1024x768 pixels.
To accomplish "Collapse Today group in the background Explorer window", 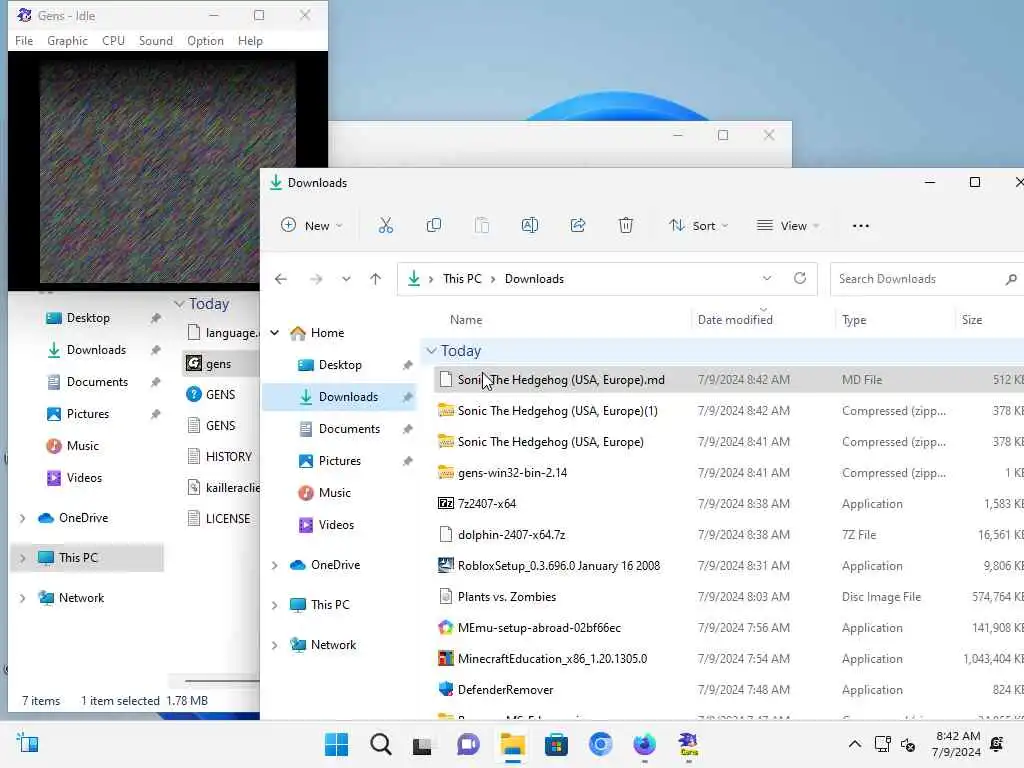I will point(179,304).
